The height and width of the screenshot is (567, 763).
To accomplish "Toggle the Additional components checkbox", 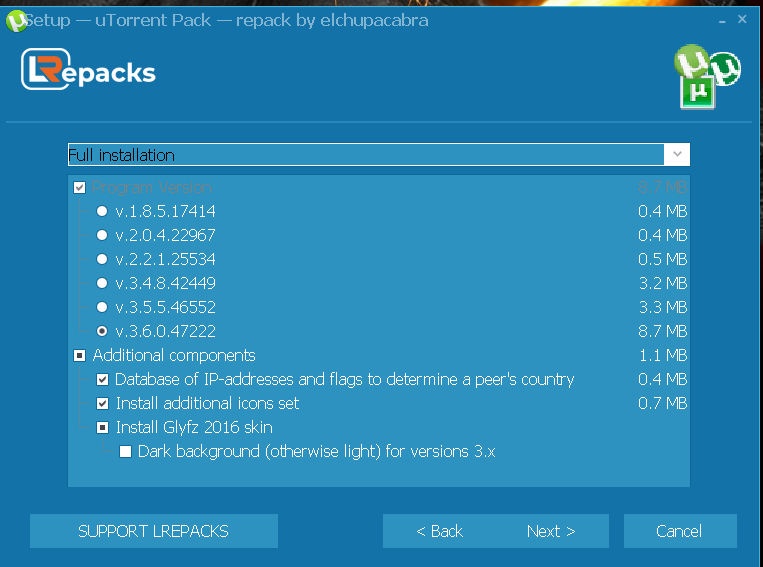I will (x=79, y=355).
